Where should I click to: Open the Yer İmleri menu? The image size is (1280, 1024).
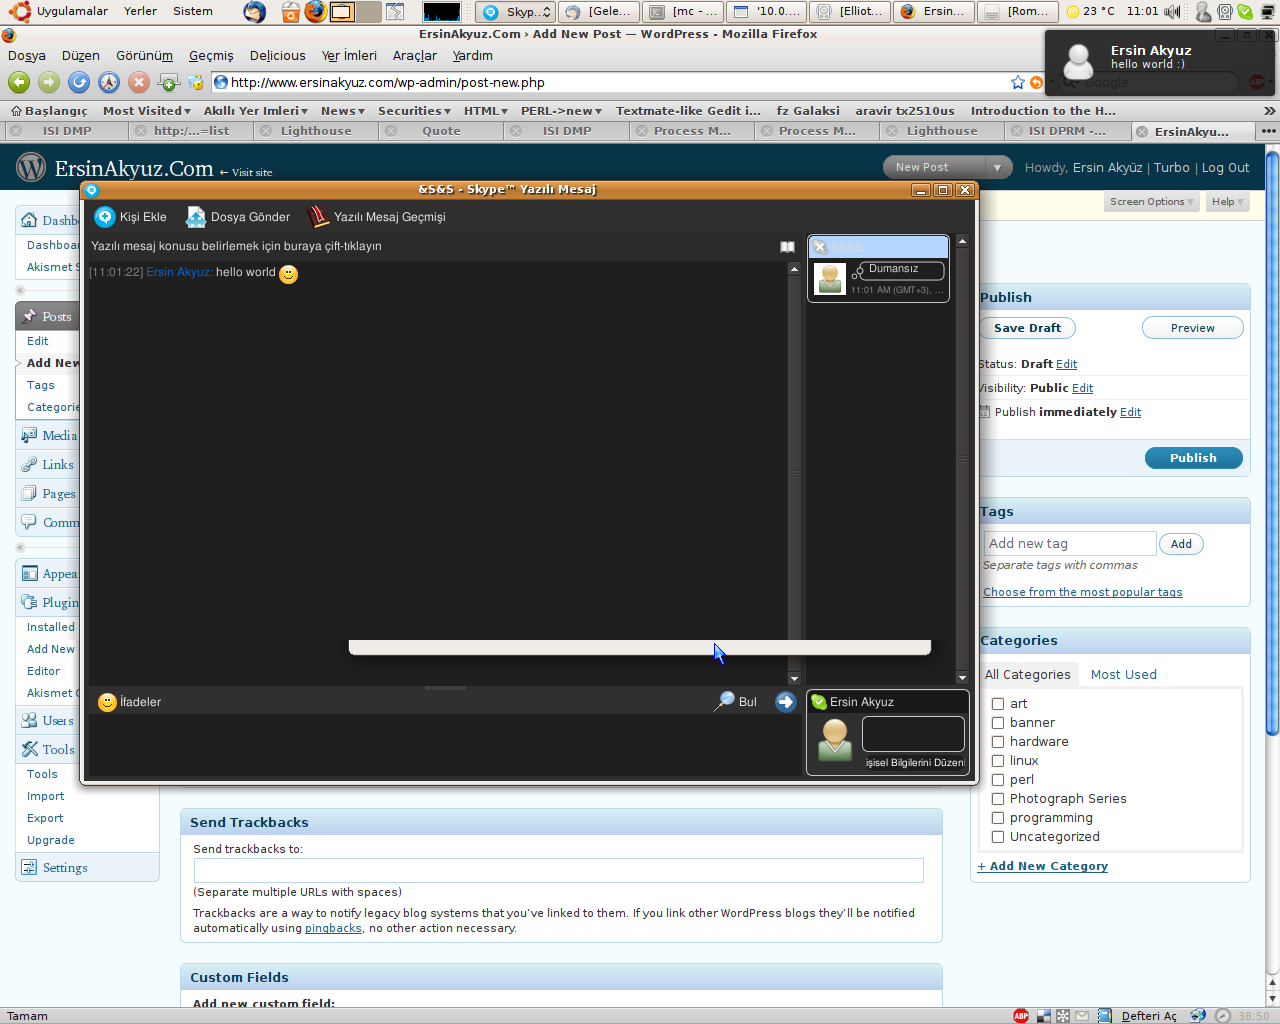[x=349, y=56]
